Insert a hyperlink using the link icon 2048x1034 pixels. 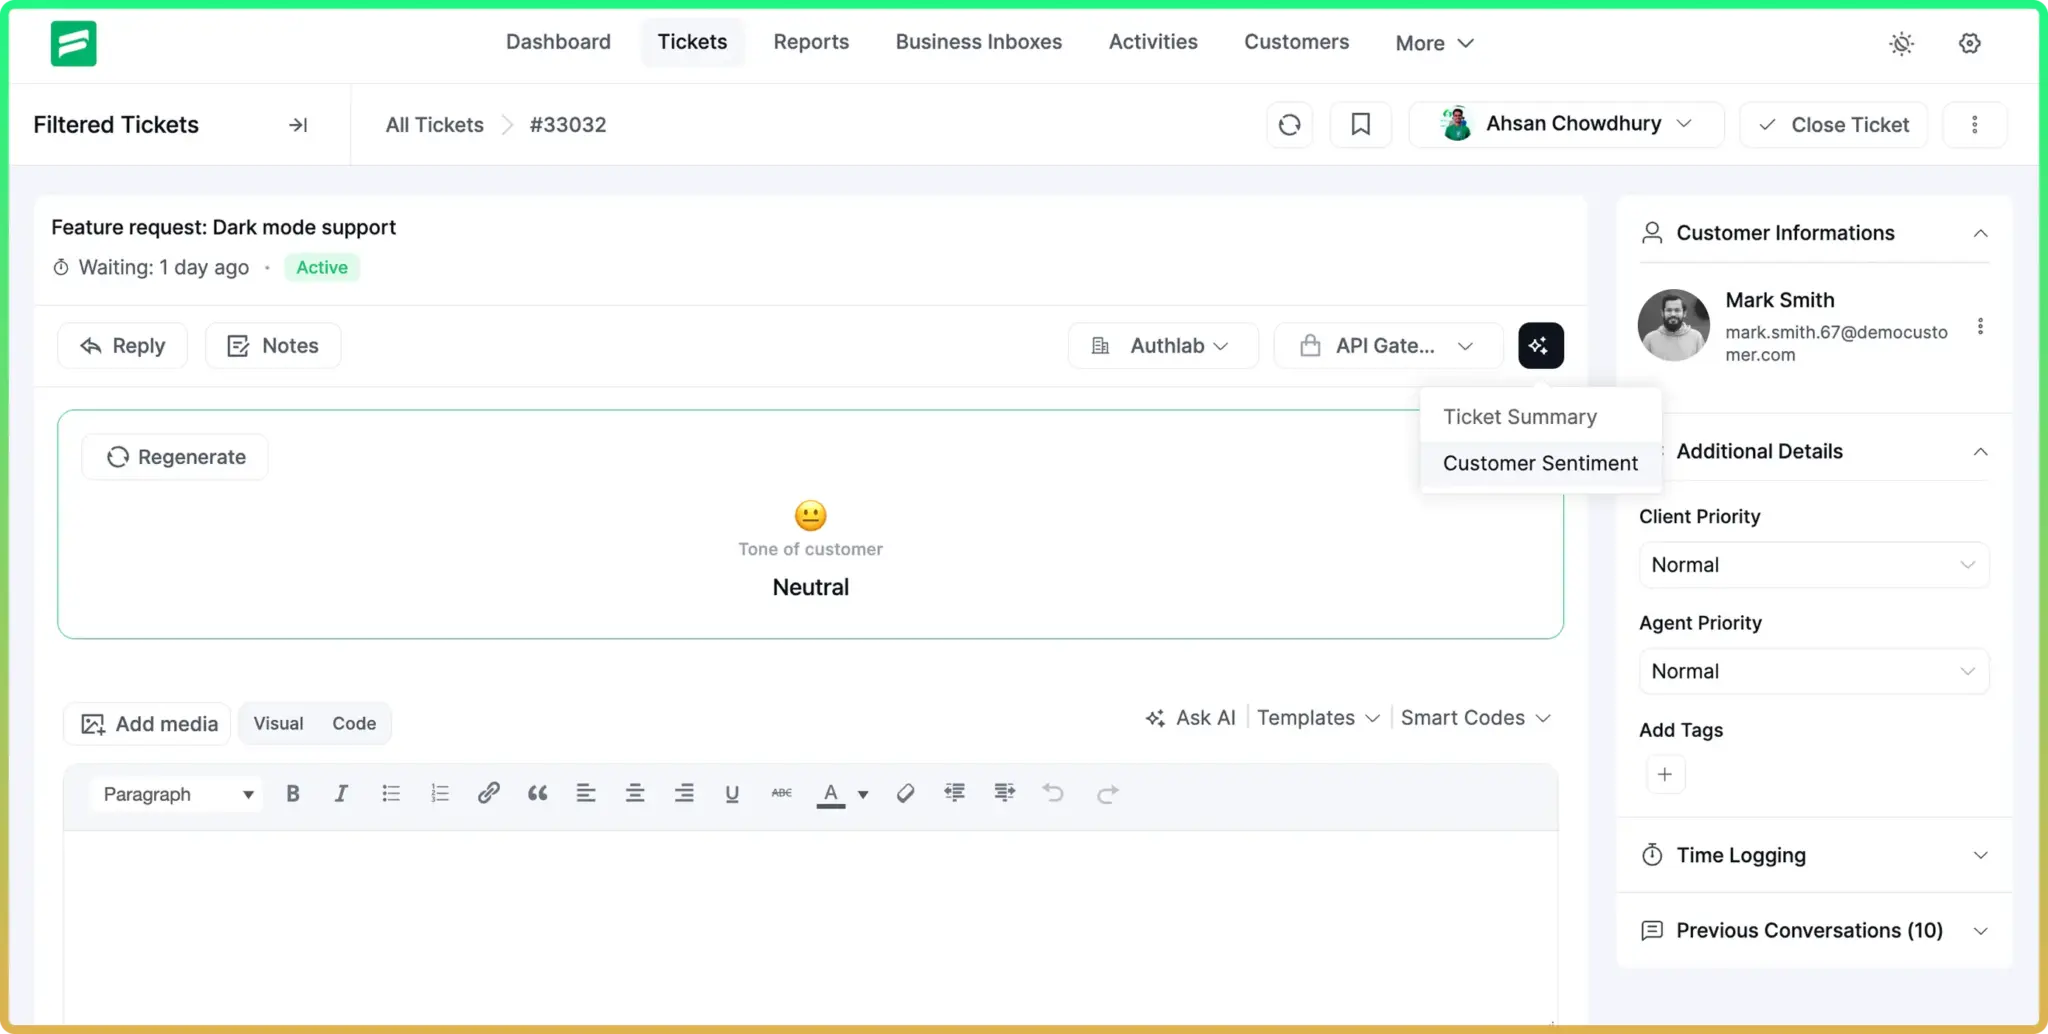pos(489,793)
